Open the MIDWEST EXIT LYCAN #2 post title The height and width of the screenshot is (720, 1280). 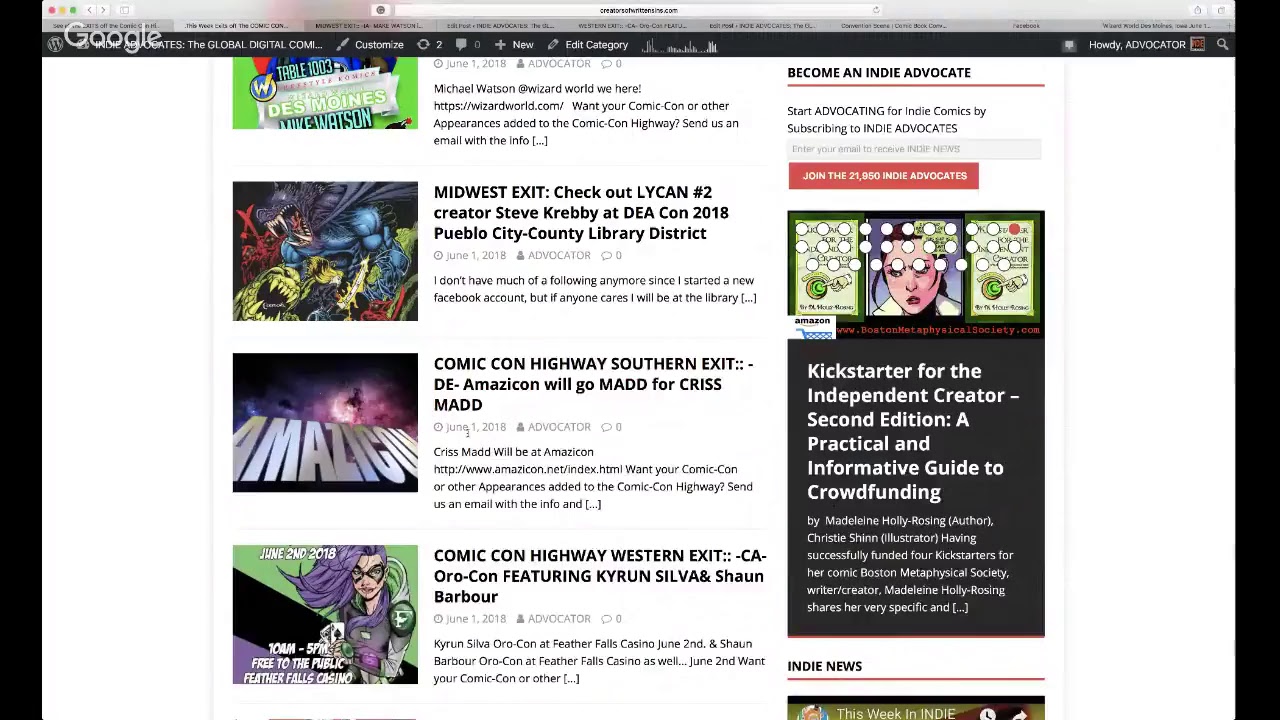[581, 213]
